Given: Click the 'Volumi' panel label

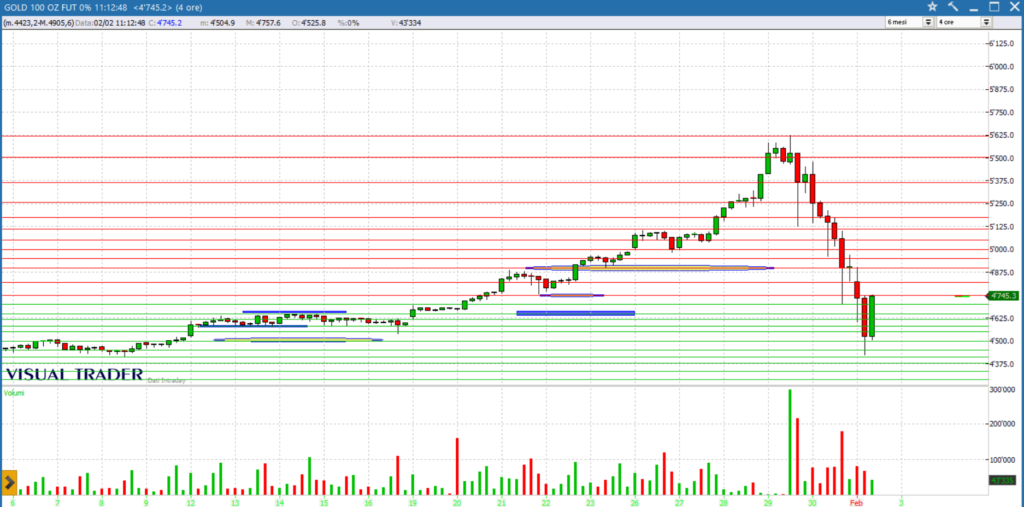Looking at the screenshot, I should 14,393.
